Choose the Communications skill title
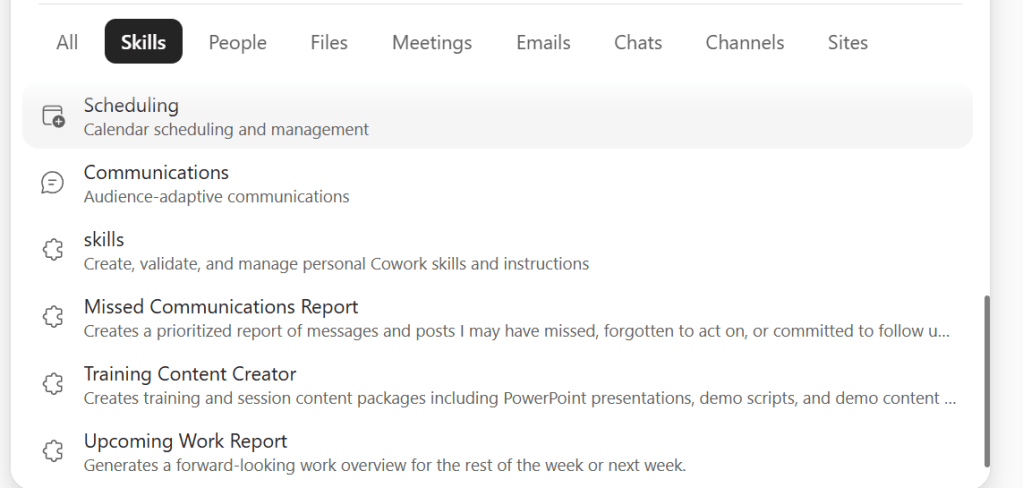 tap(156, 172)
